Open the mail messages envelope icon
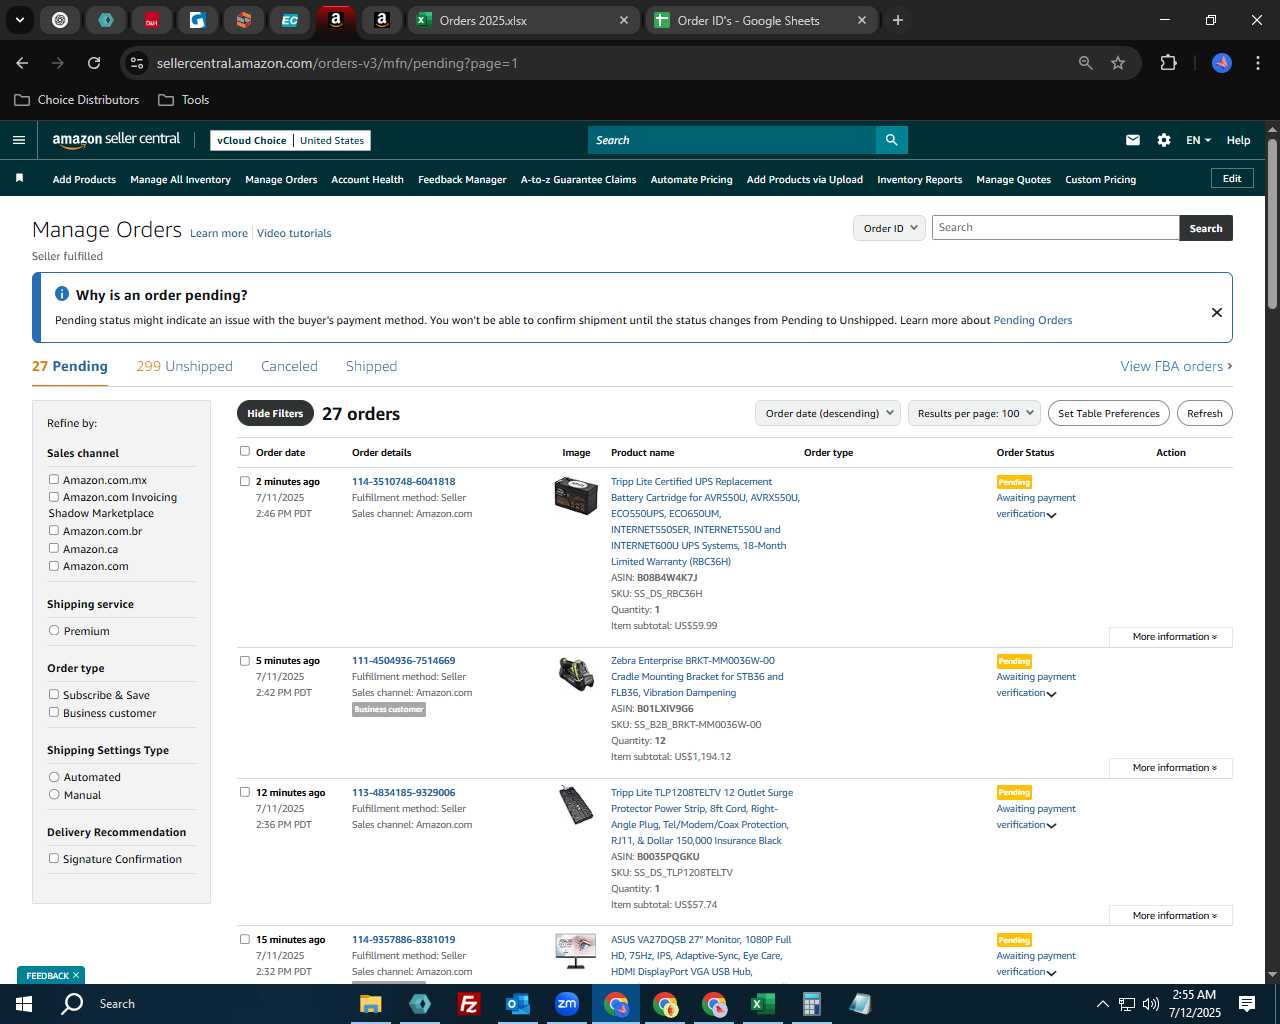 (x=1133, y=140)
